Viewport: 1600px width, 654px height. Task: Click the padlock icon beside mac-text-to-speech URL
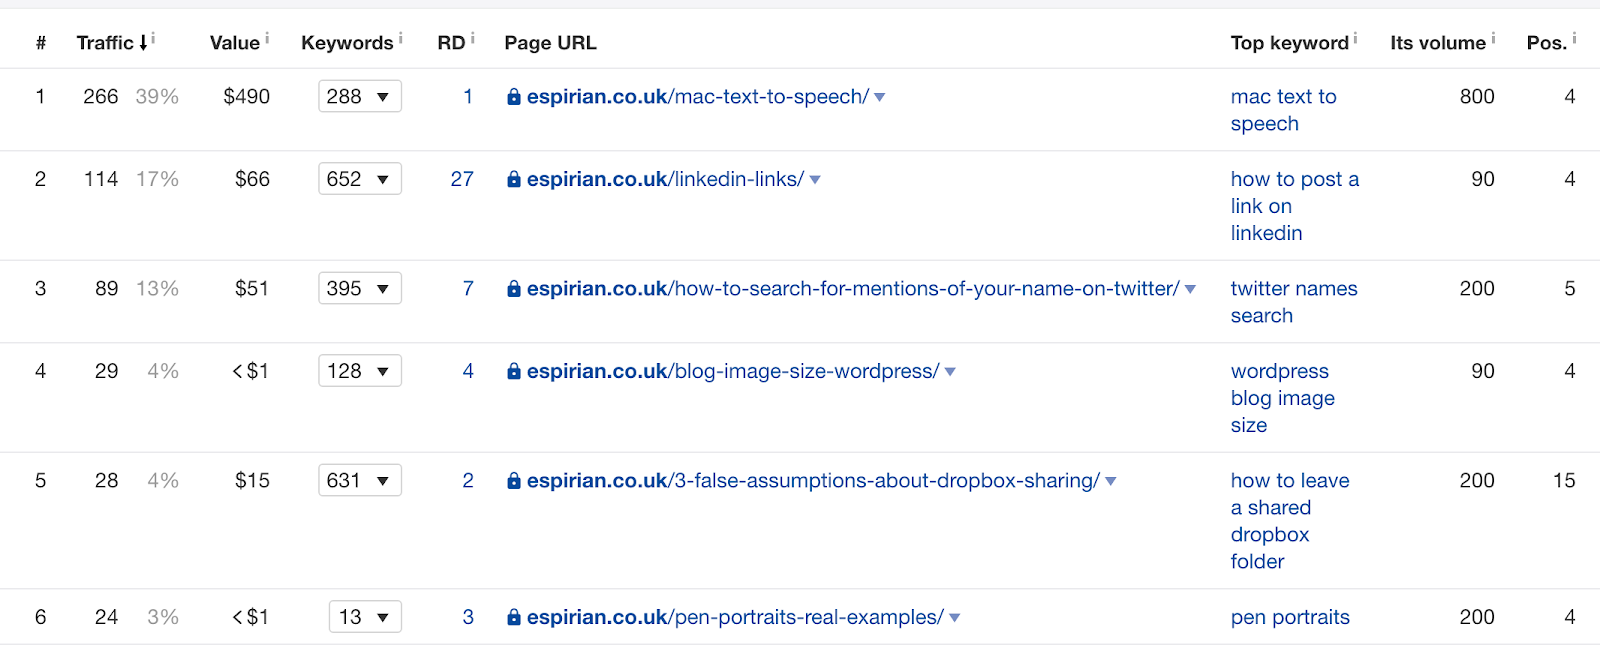click(513, 97)
